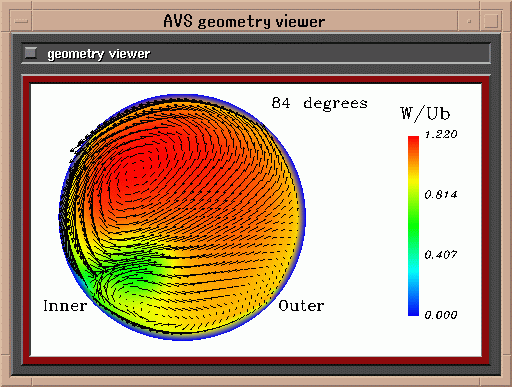Click the AVS geometry viewer title bar
Image resolution: width=512 pixels, height=387 pixels.
244,21
